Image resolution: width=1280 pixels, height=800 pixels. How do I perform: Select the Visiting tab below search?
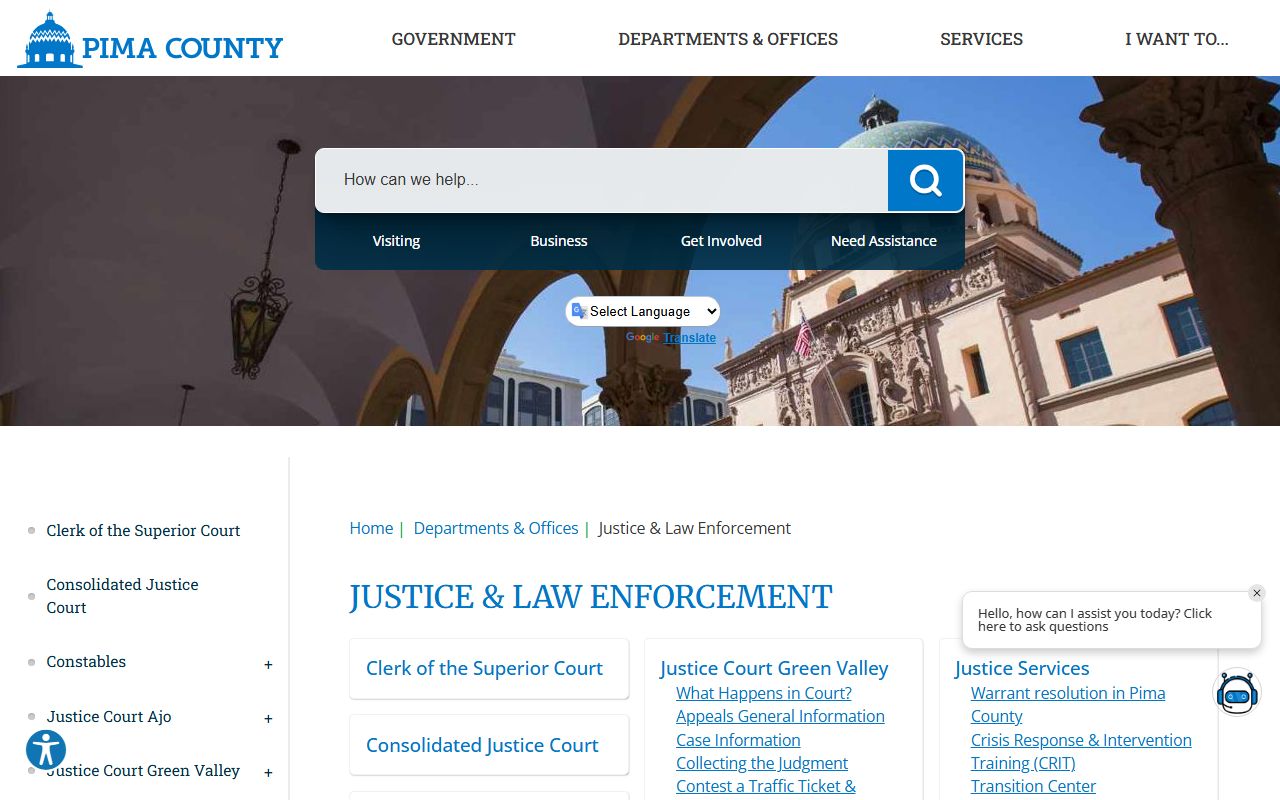396,241
